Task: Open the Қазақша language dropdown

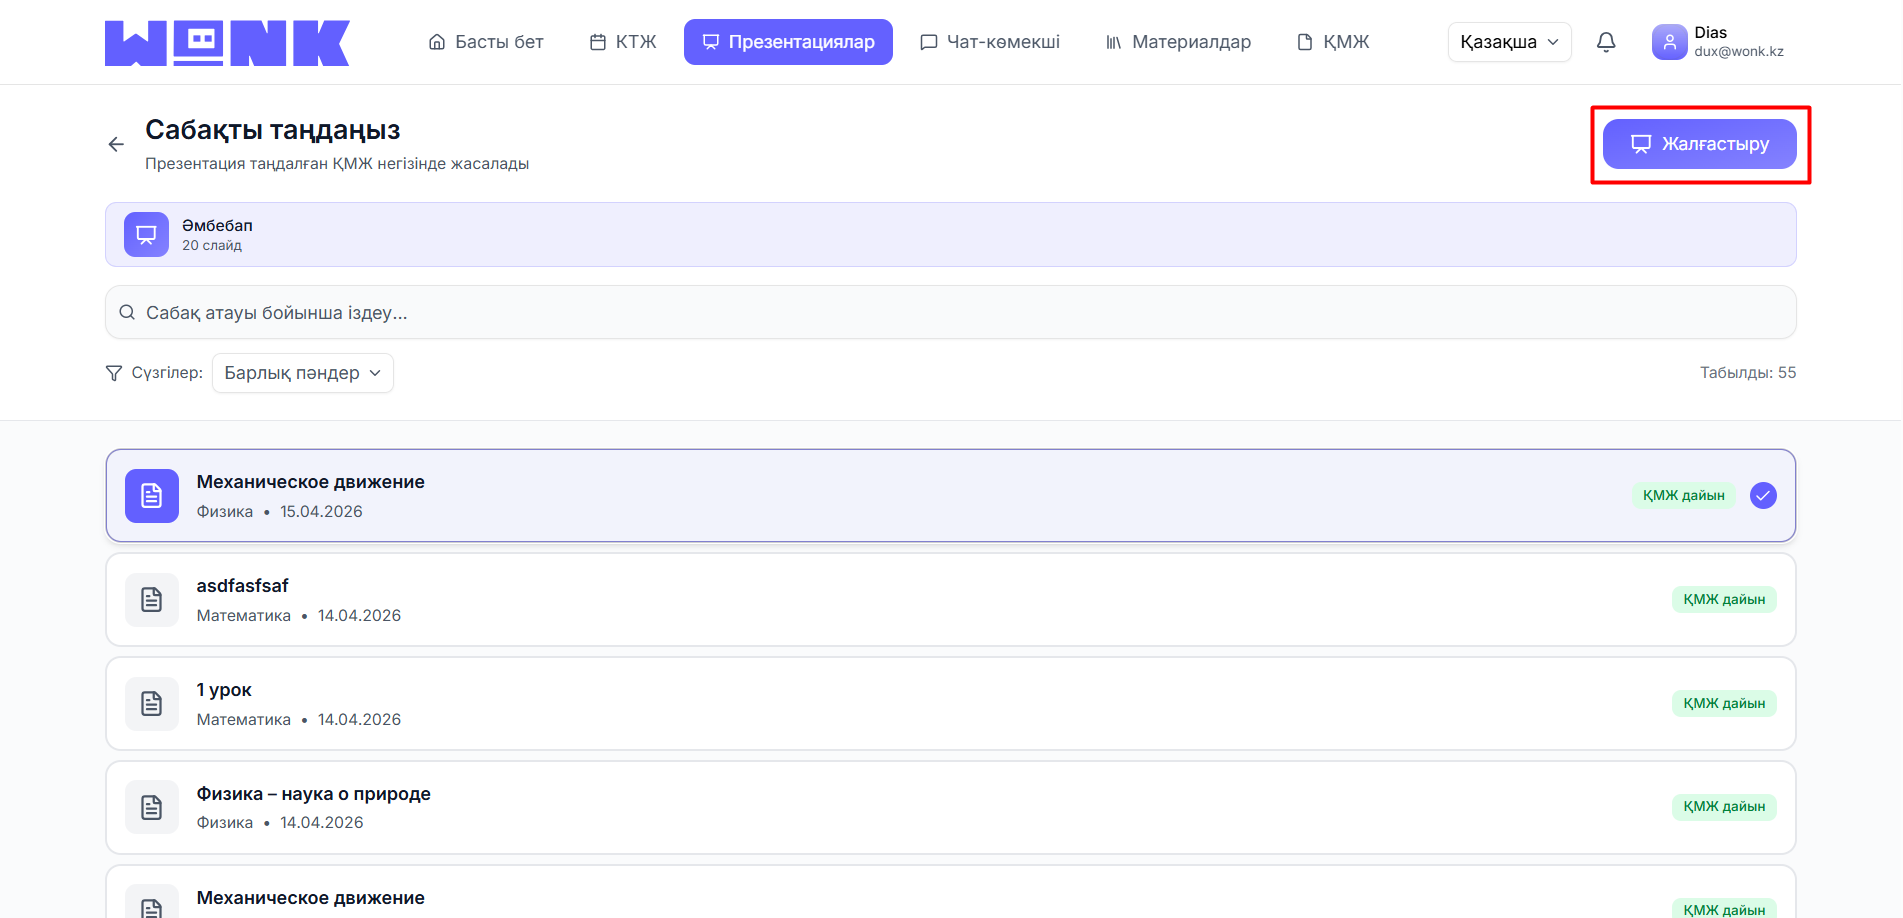Action: pyautogui.click(x=1509, y=42)
